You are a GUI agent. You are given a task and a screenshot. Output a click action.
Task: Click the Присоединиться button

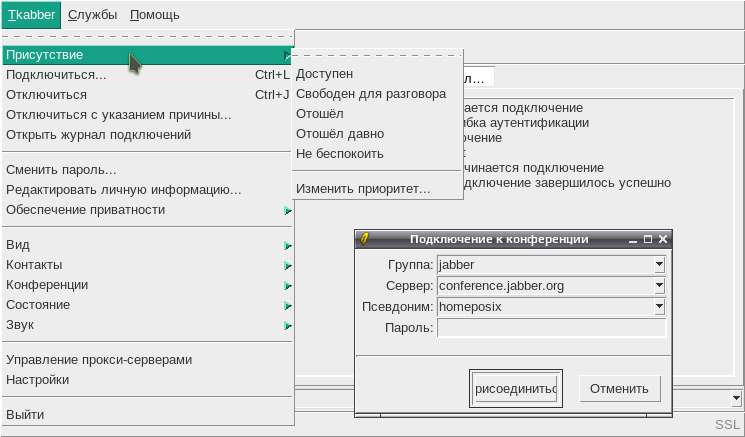(x=516, y=389)
